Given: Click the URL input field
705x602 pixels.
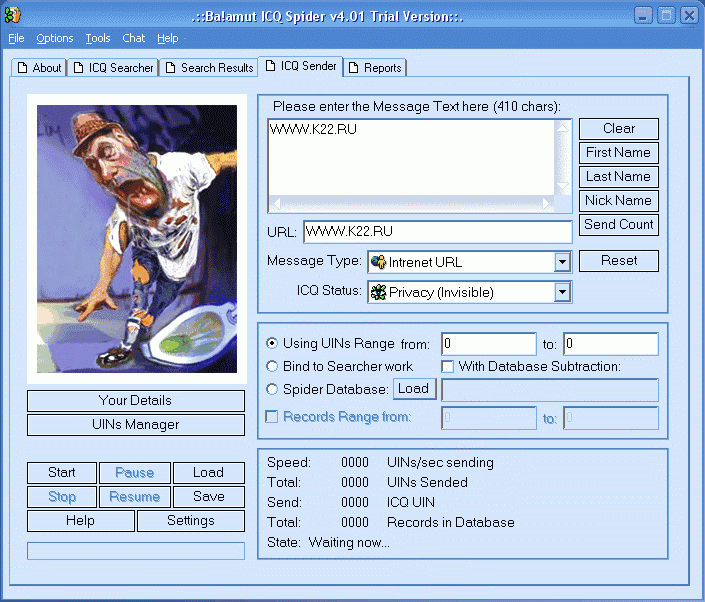Looking at the screenshot, I should pos(437,232).
